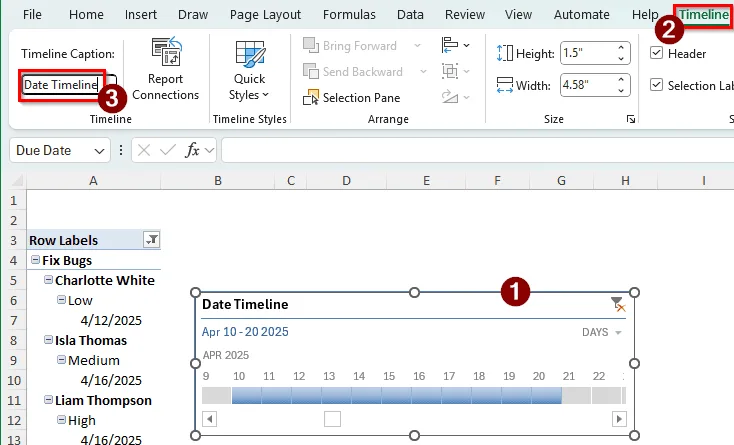This screenshot has width=734, height=445.
Task: Open Quick Styles gallery
Action: click(250, 70)
